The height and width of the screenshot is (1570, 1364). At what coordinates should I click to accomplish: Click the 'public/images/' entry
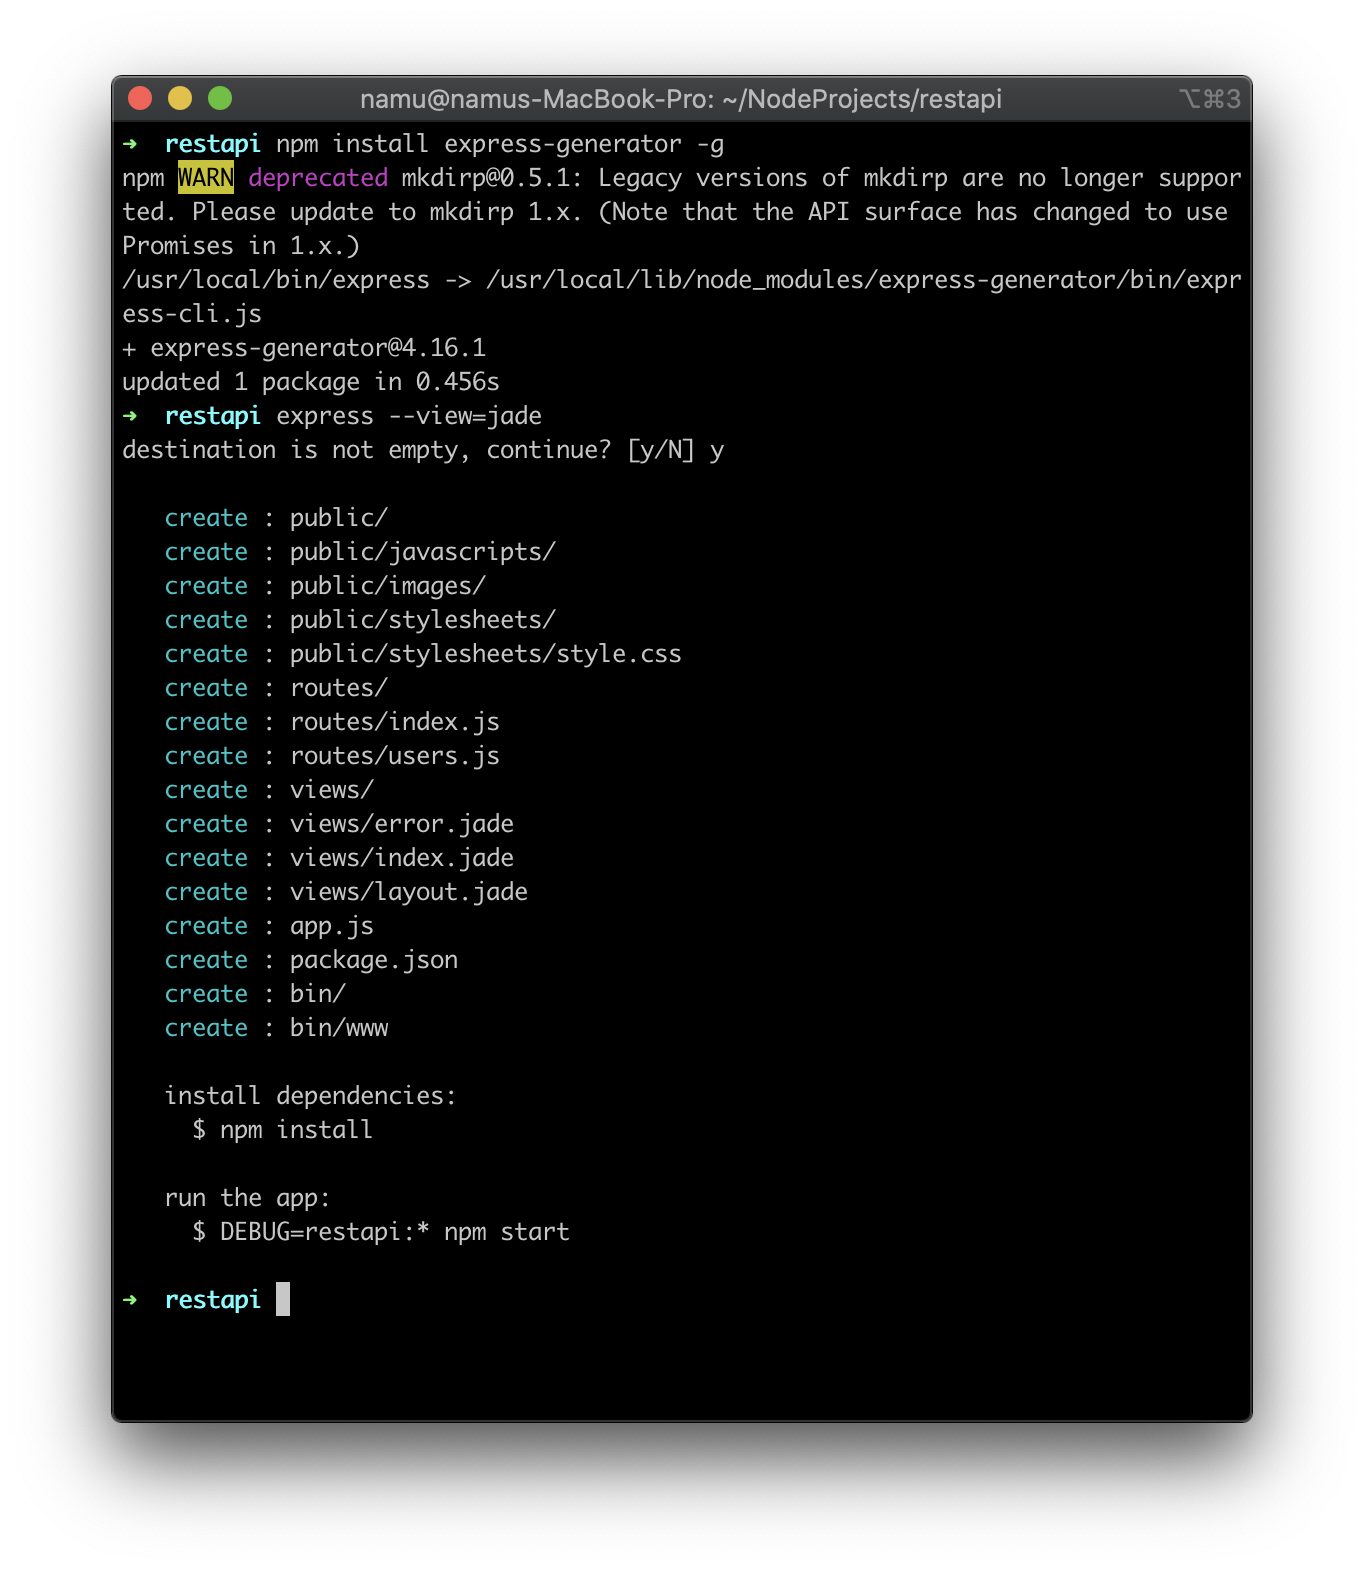tap(388, 586)
